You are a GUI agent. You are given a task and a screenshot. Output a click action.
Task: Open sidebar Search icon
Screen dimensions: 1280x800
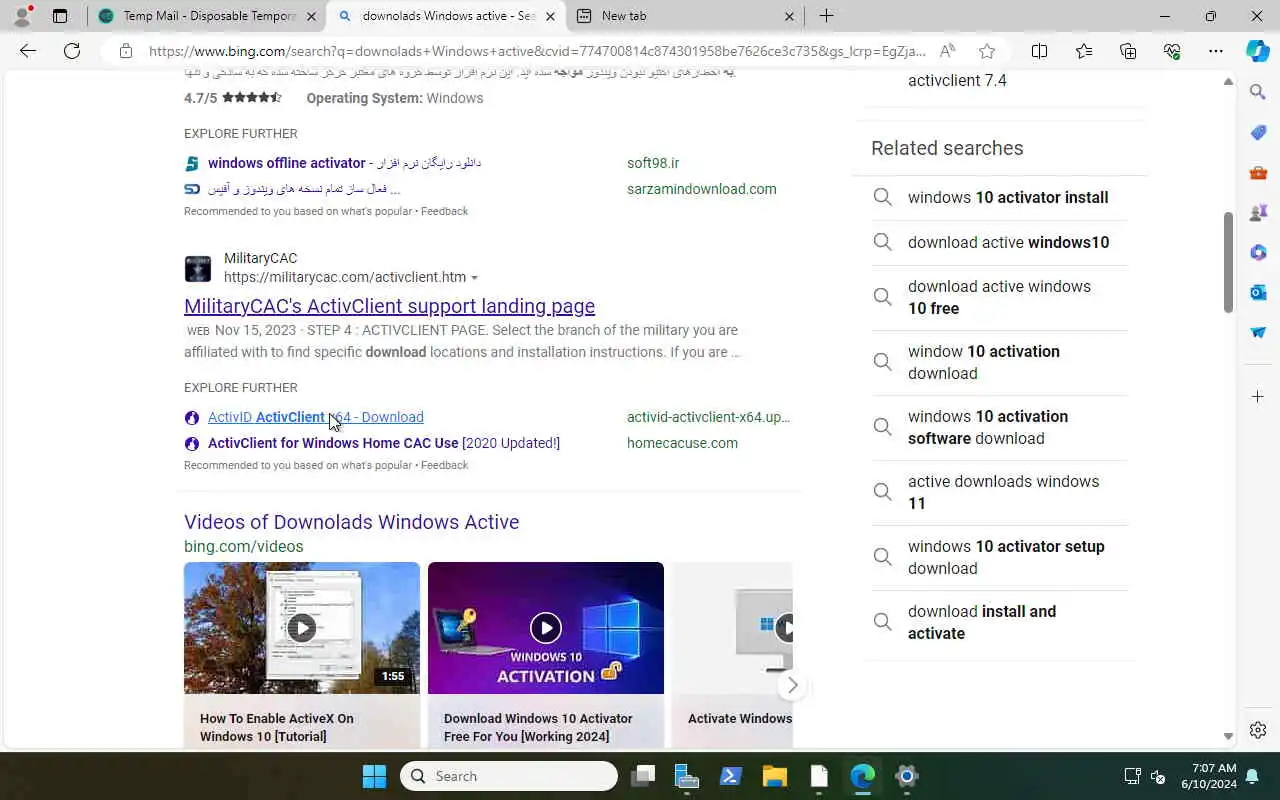tap(1258, 92)
